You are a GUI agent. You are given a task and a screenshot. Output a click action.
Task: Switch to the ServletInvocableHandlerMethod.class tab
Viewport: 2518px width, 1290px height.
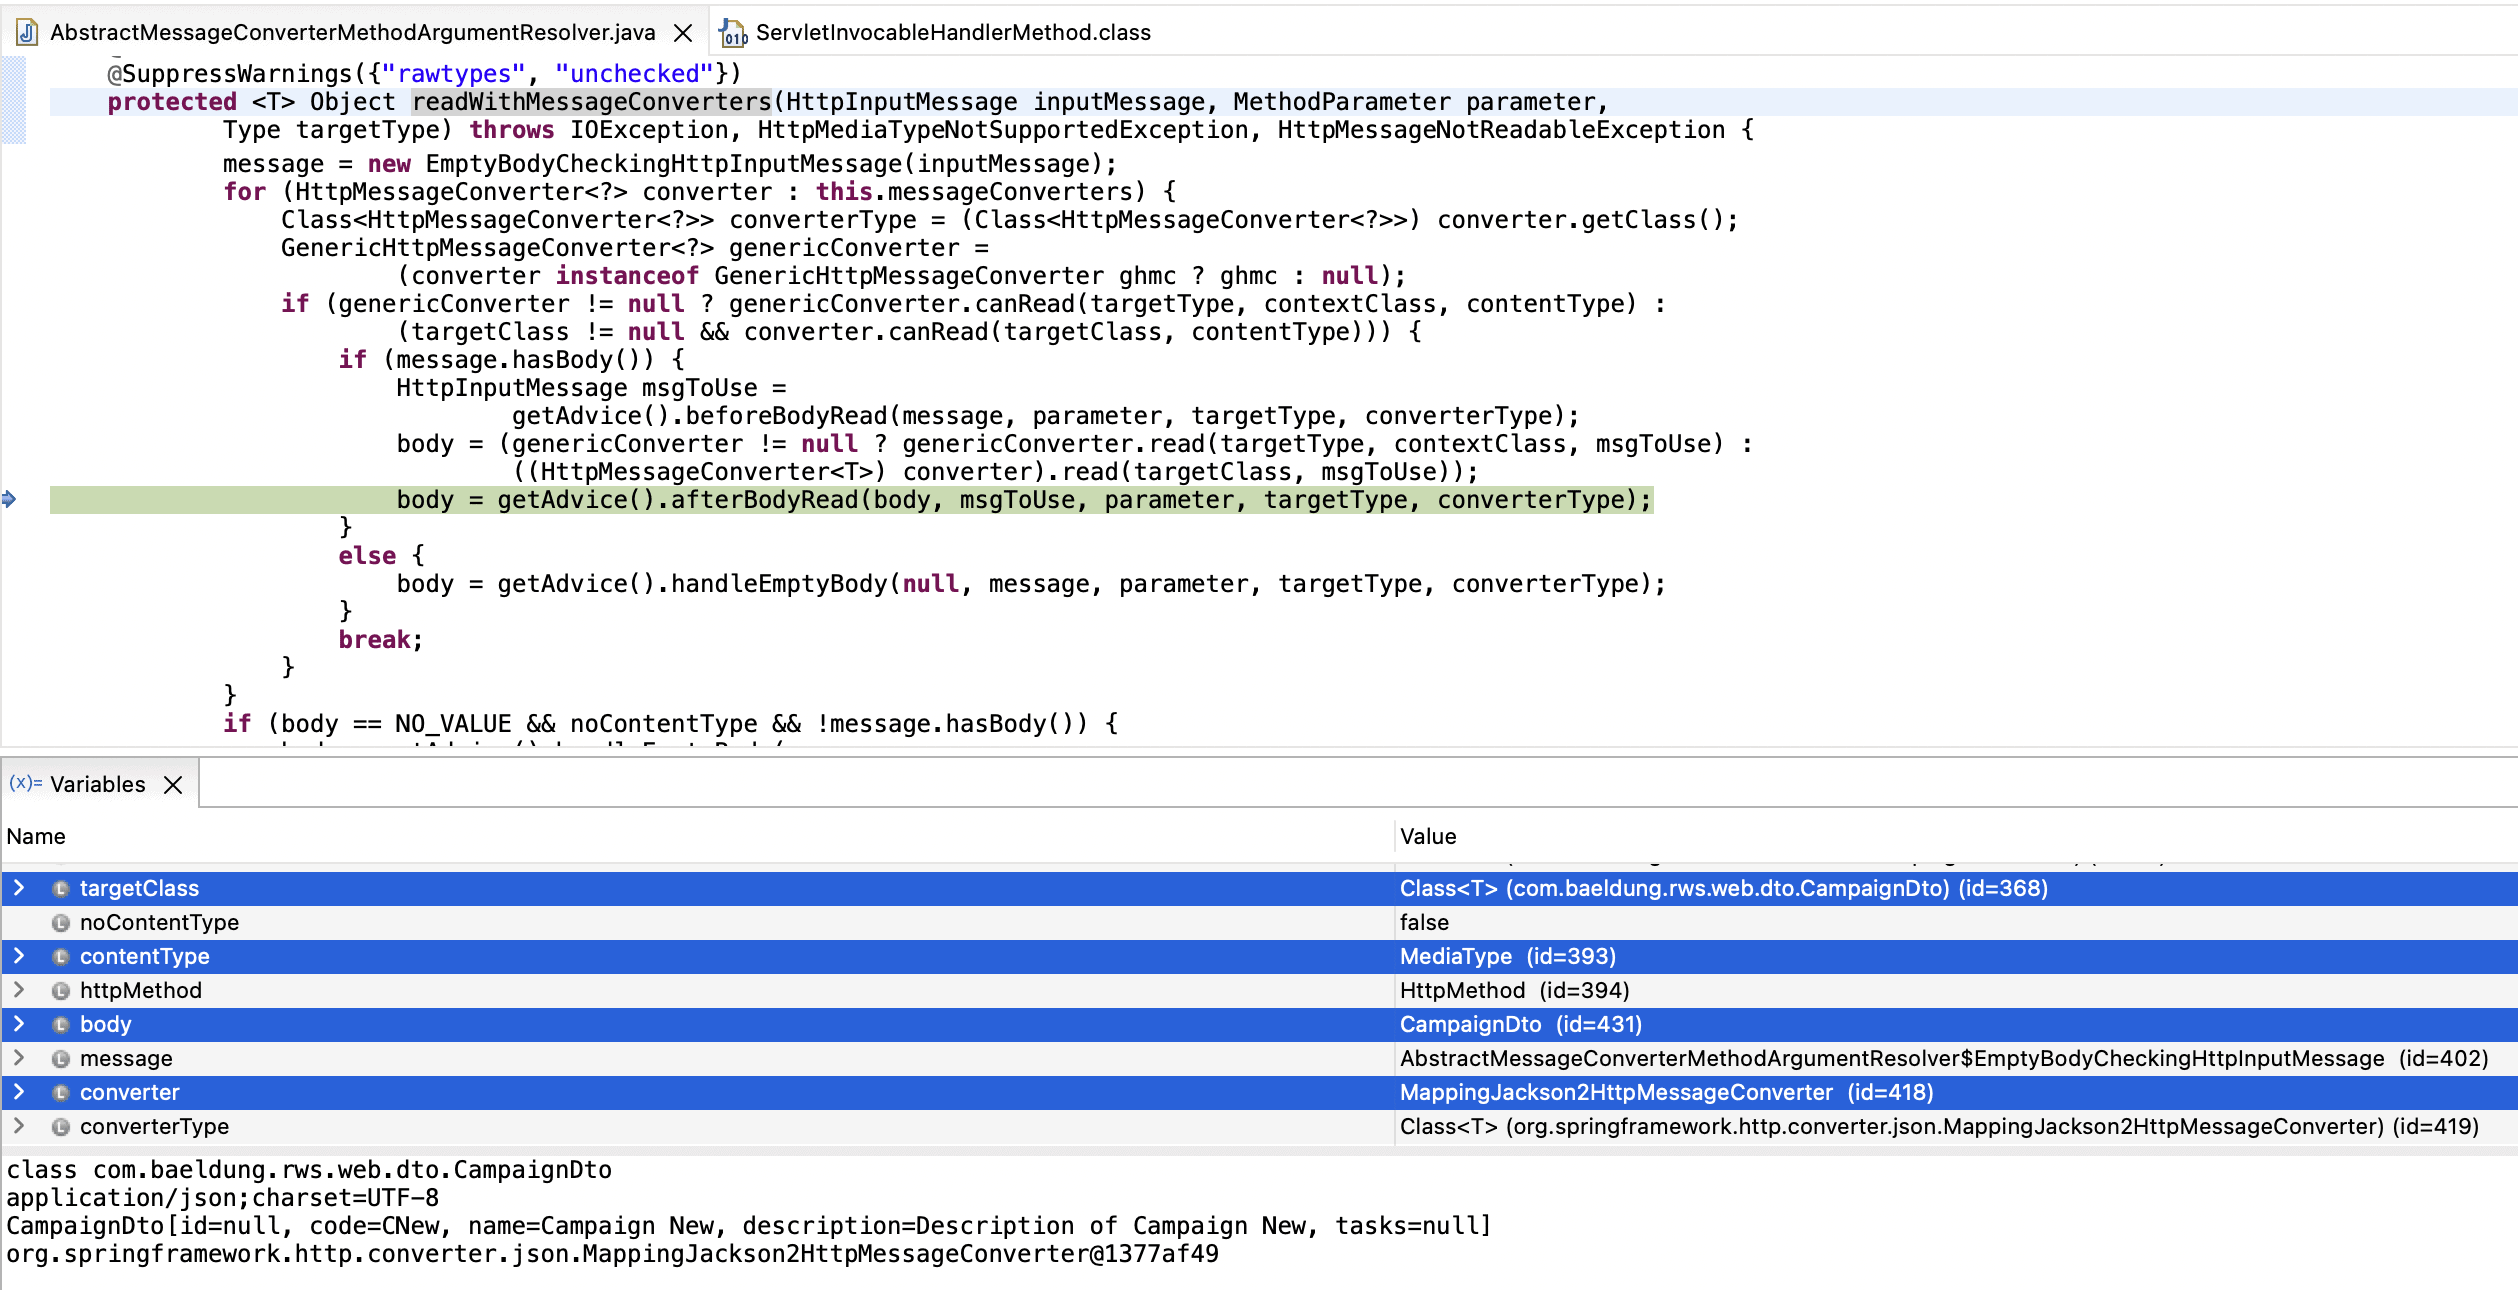point(952,33)
